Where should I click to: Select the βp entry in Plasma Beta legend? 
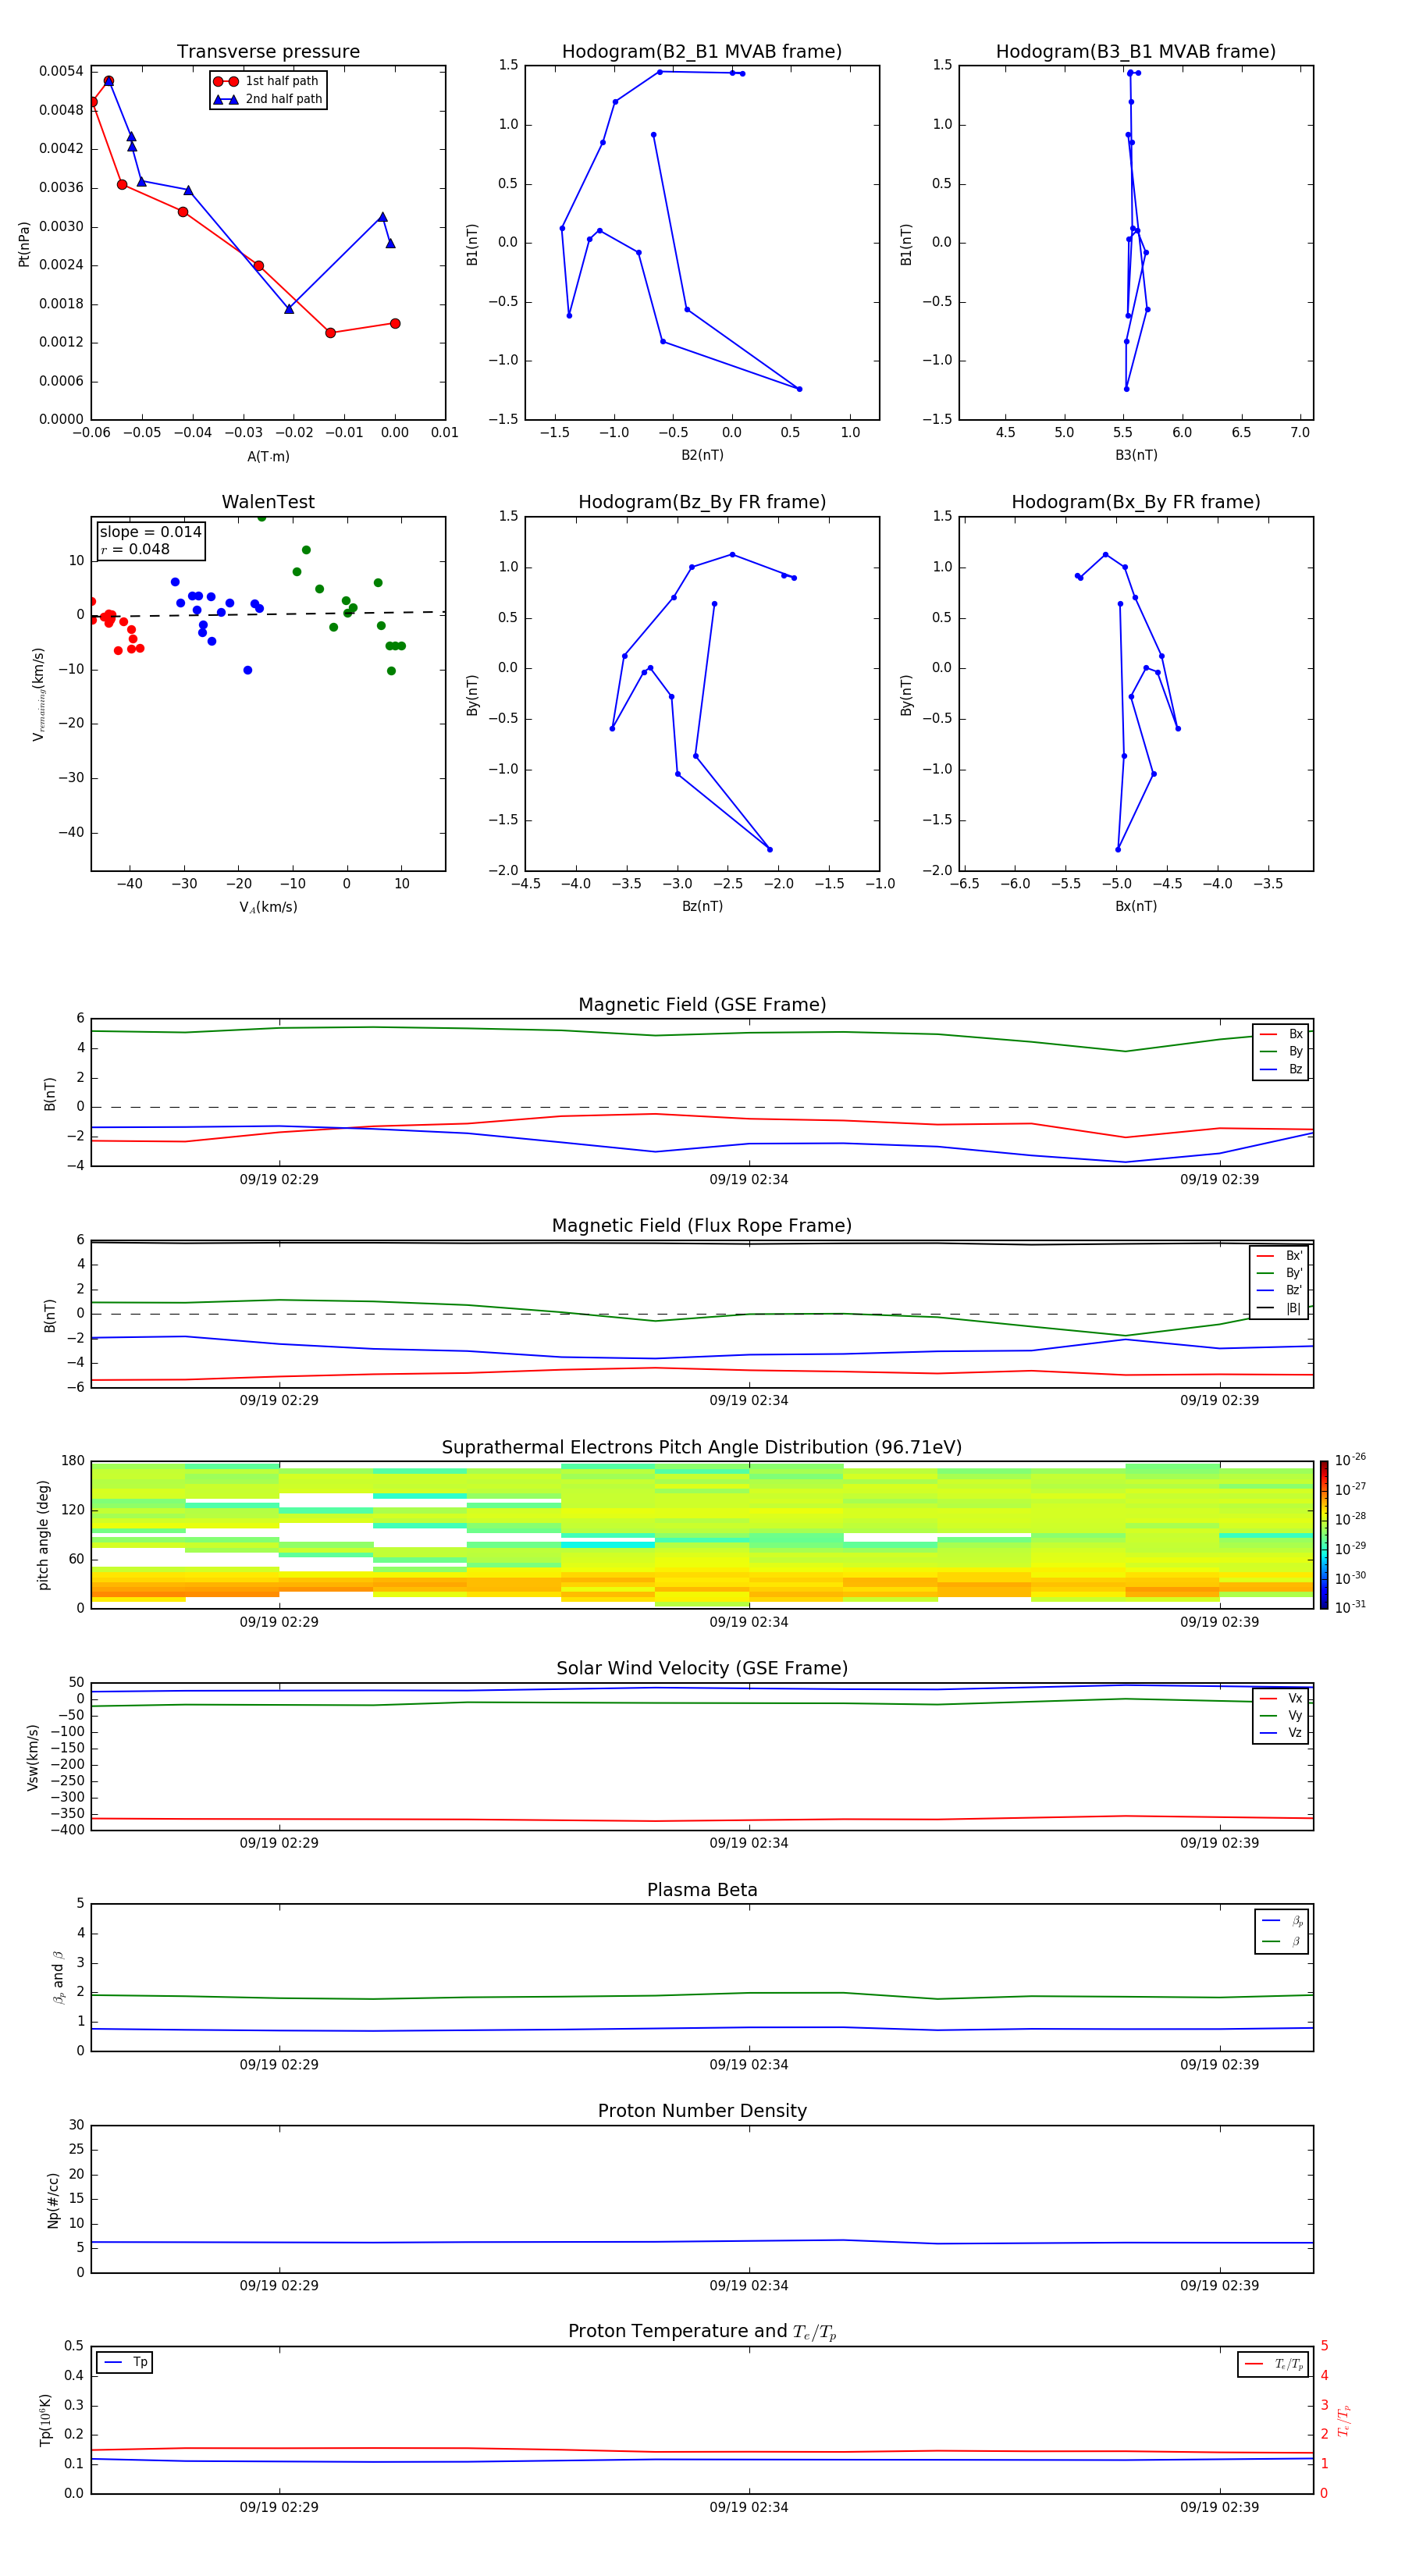tap(1282, 1921)
